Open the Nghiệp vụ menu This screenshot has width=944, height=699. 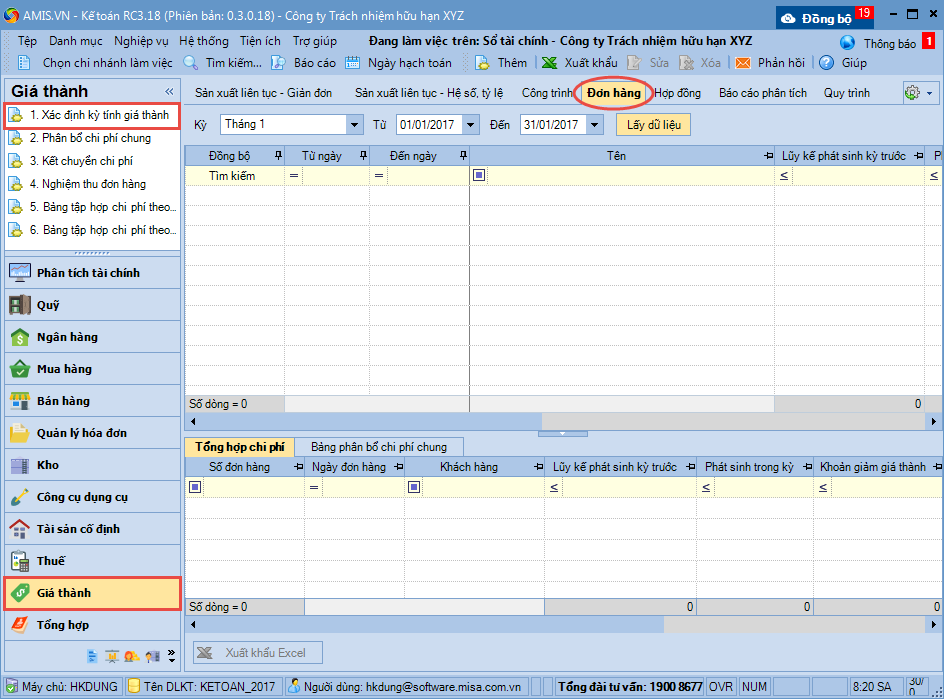pos(141,41)
